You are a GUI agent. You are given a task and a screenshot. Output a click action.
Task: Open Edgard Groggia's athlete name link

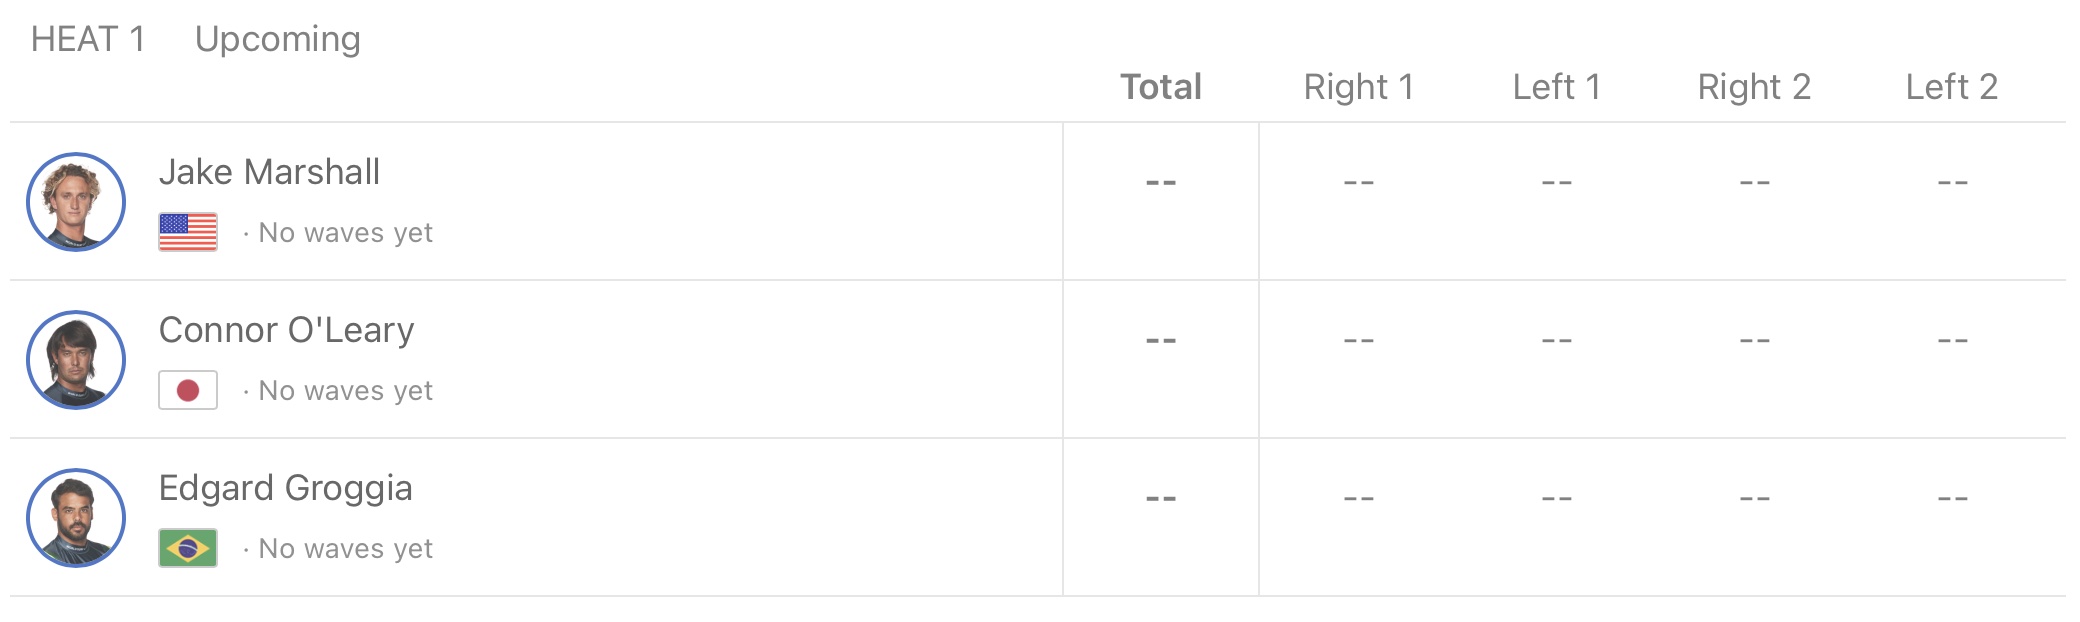click(x=285, y=488)
